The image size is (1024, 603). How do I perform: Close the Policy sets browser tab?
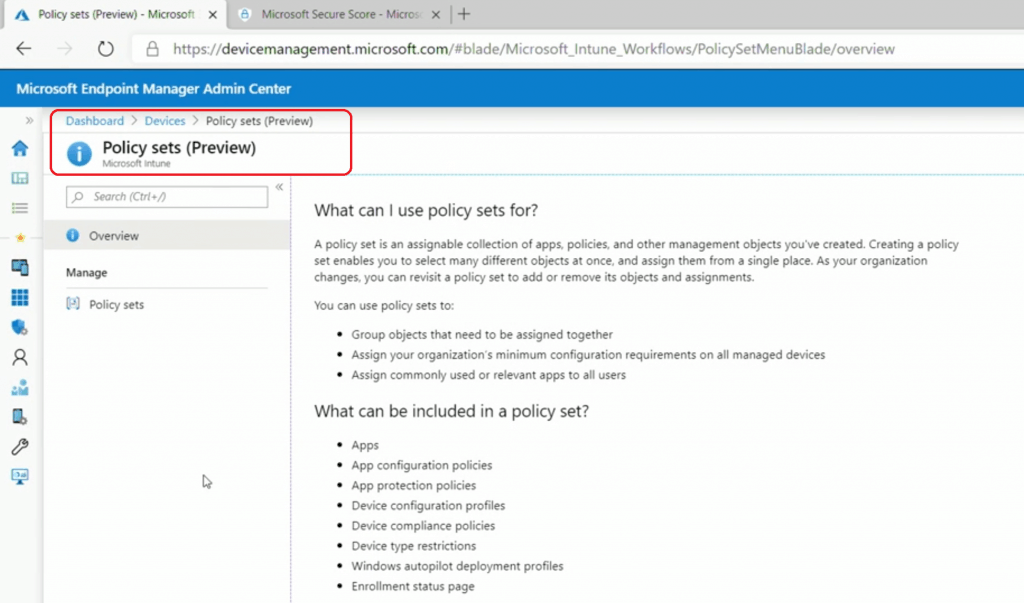(212, 14)
